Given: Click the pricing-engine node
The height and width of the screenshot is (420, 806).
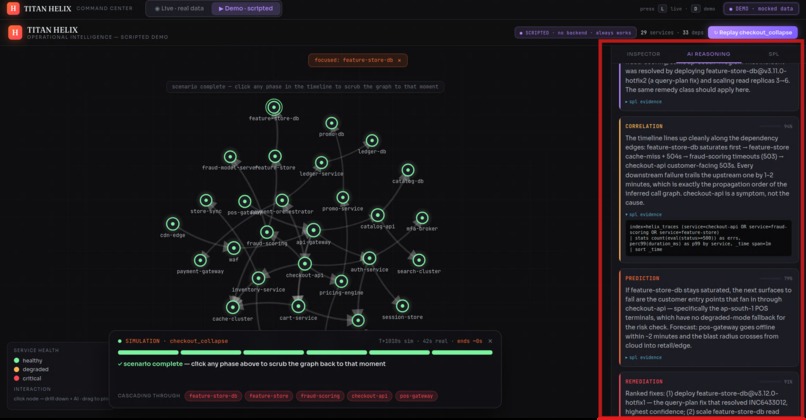Looking at the screenshot, I should (x=341, y=281).
